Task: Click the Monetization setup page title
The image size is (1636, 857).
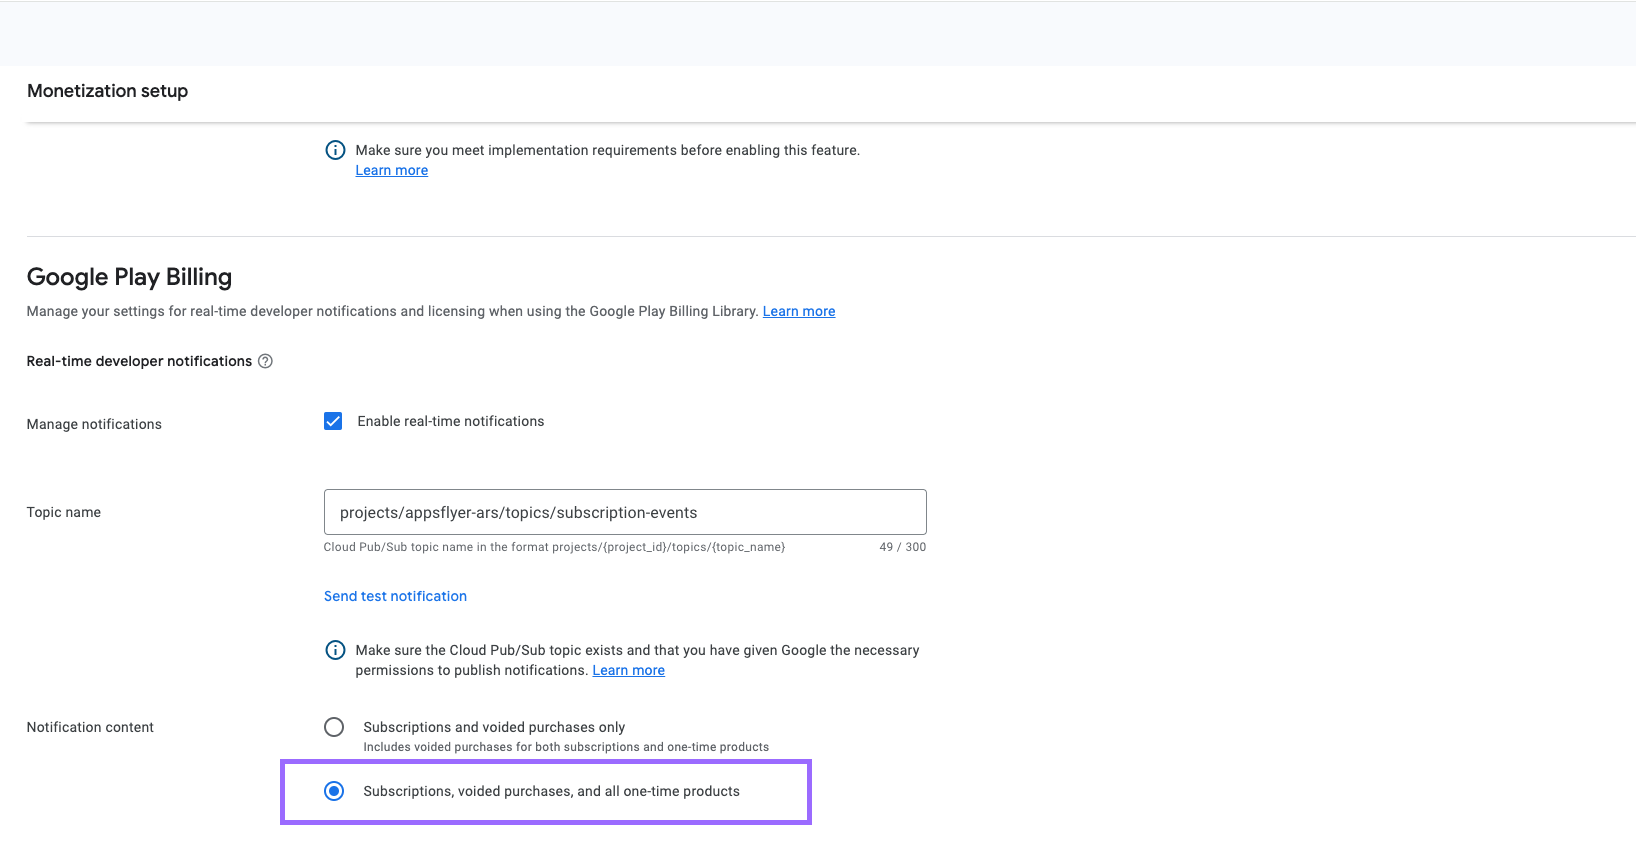Action: (107, 91)
